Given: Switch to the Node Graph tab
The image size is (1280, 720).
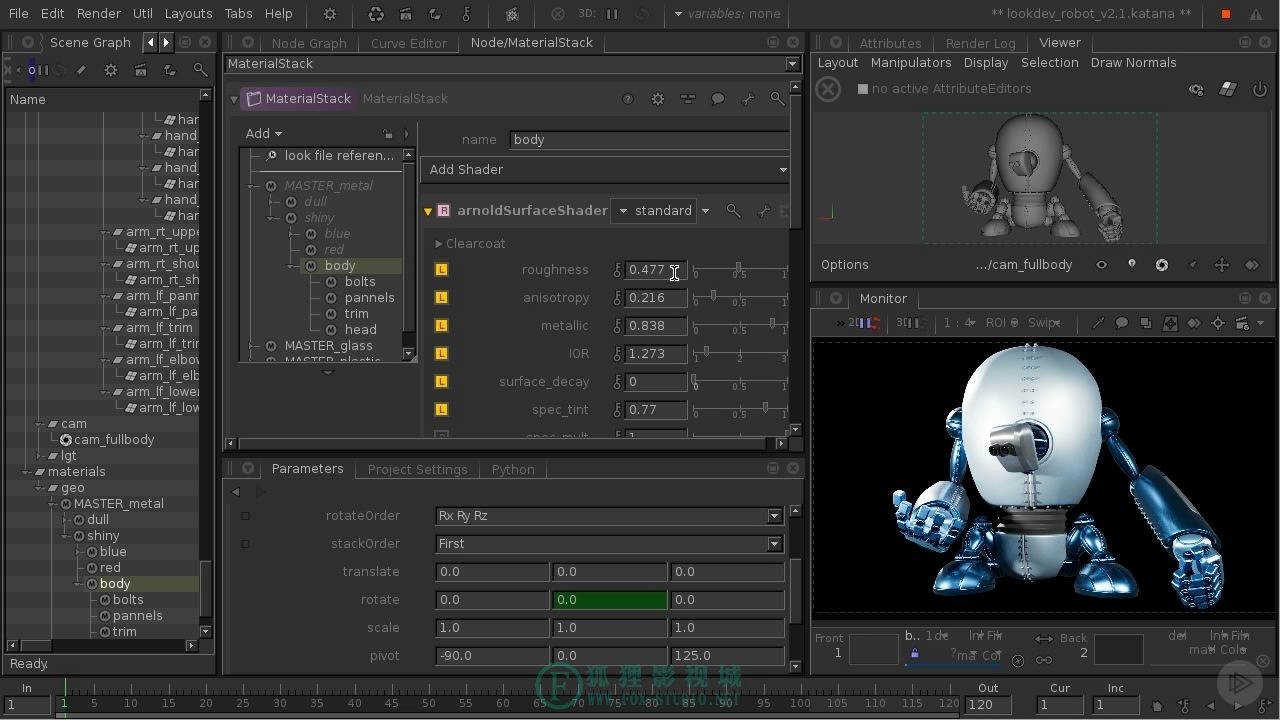Looking at the screenshot, I should (309, 43).
